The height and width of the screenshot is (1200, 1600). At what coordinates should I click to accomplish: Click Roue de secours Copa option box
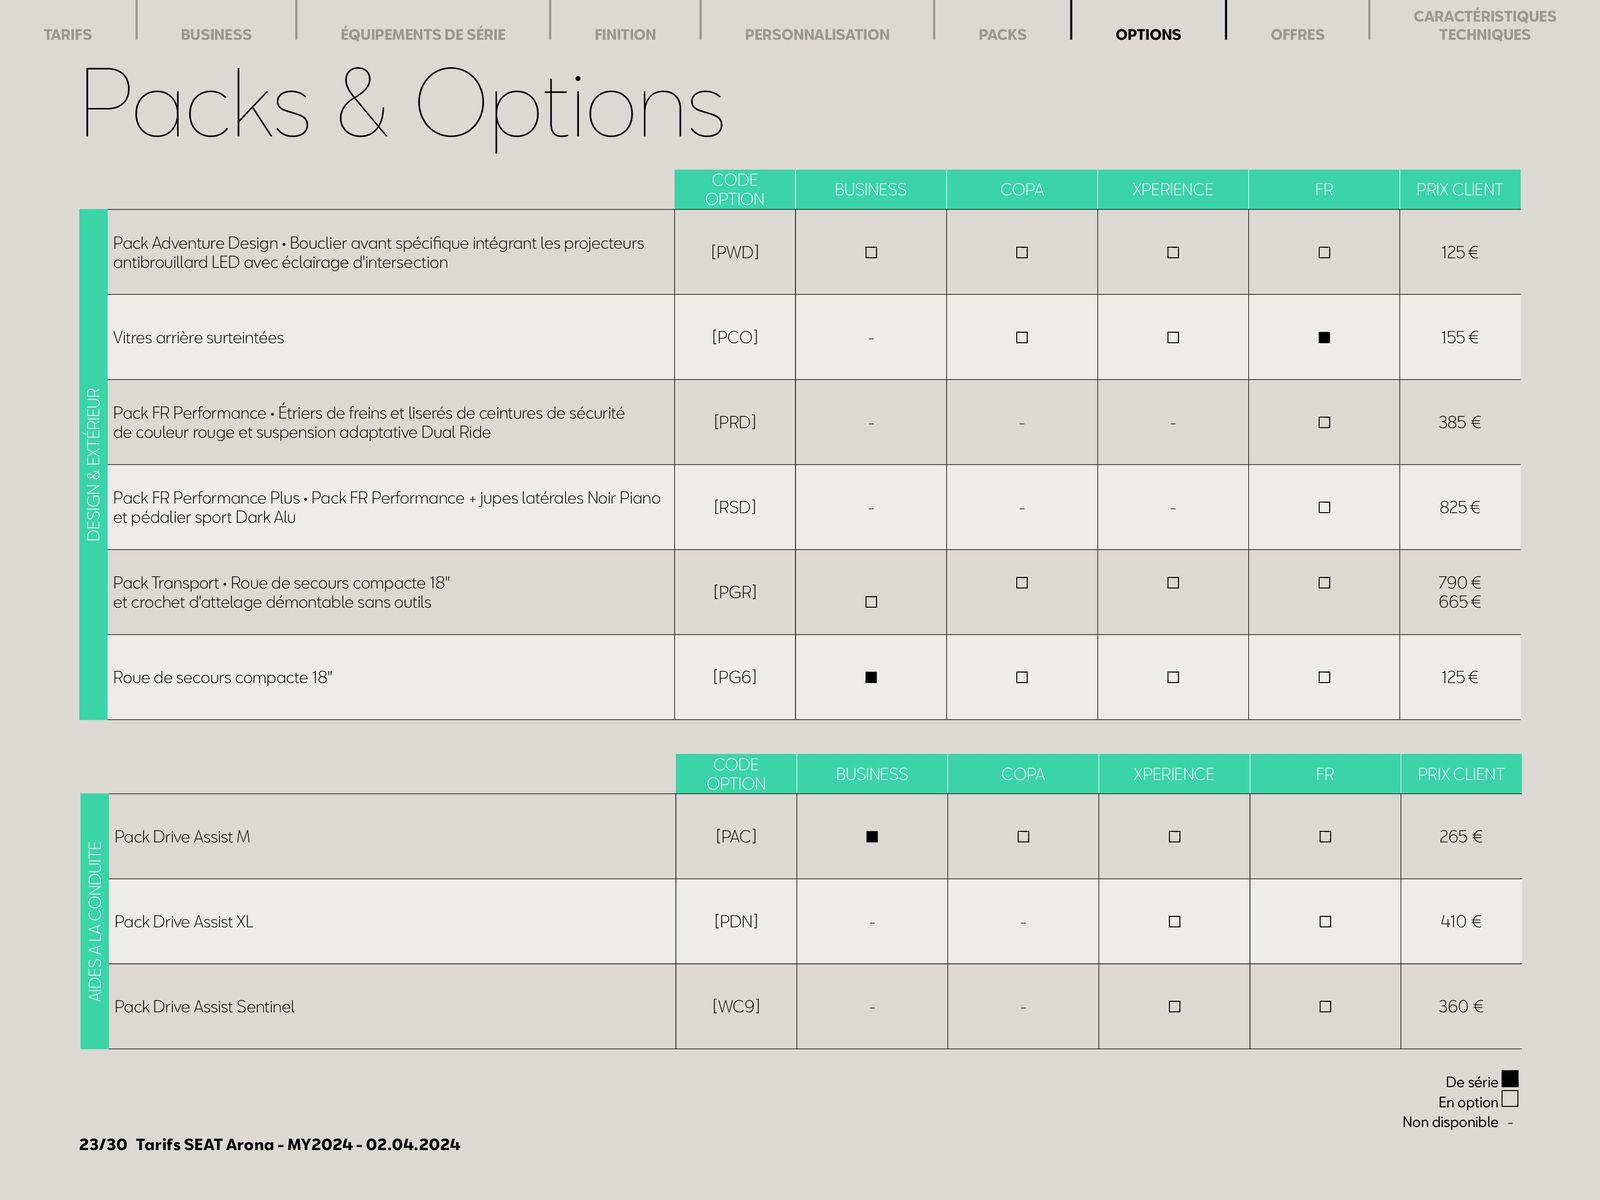[1022, 678]
